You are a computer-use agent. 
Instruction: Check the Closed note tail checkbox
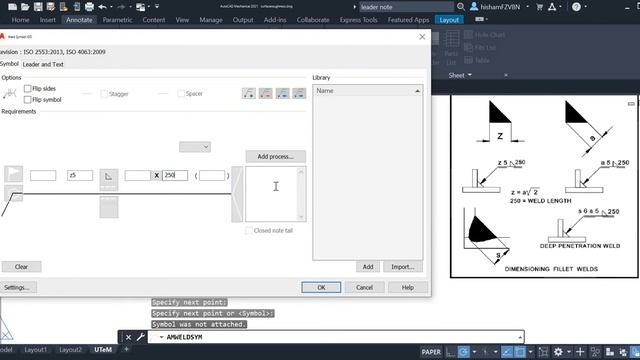tap(249, 231)
